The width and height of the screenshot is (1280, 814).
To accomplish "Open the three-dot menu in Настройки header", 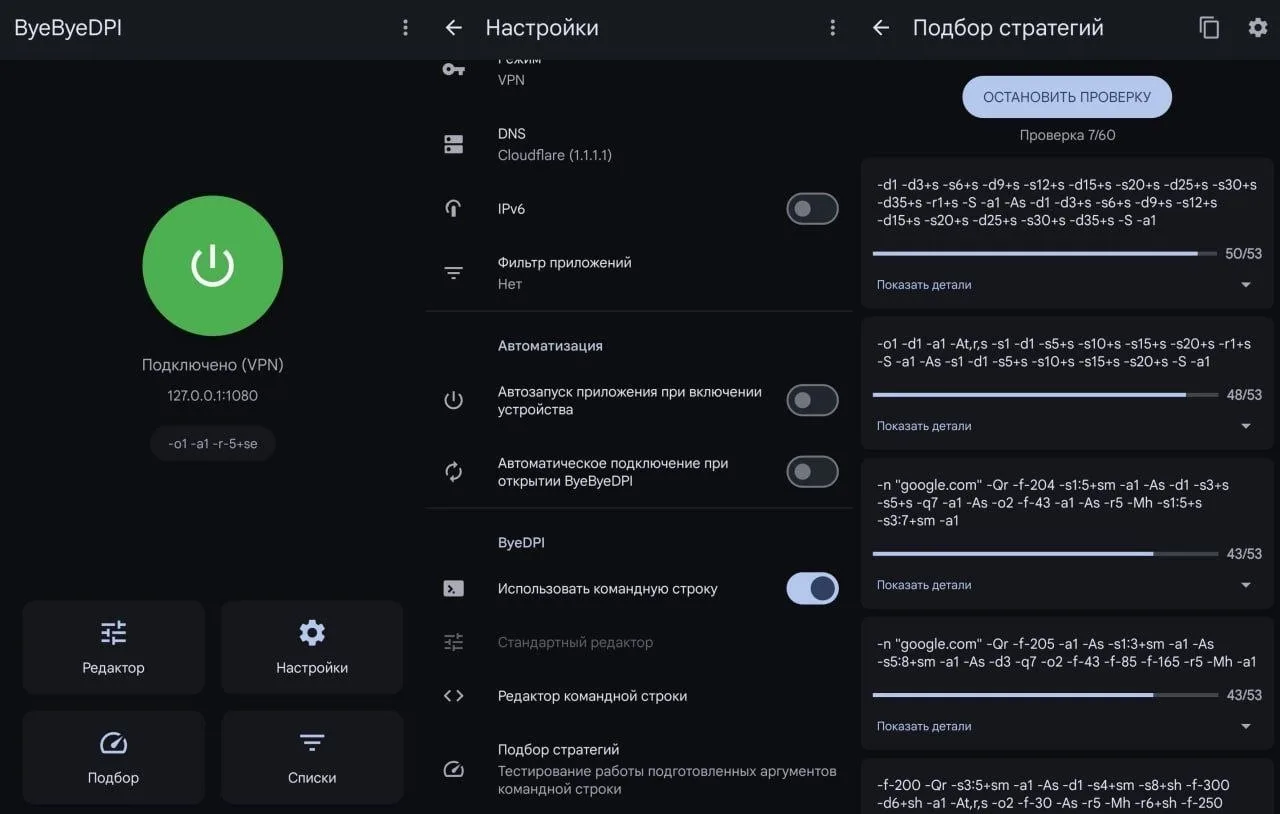I will (832, 28).
